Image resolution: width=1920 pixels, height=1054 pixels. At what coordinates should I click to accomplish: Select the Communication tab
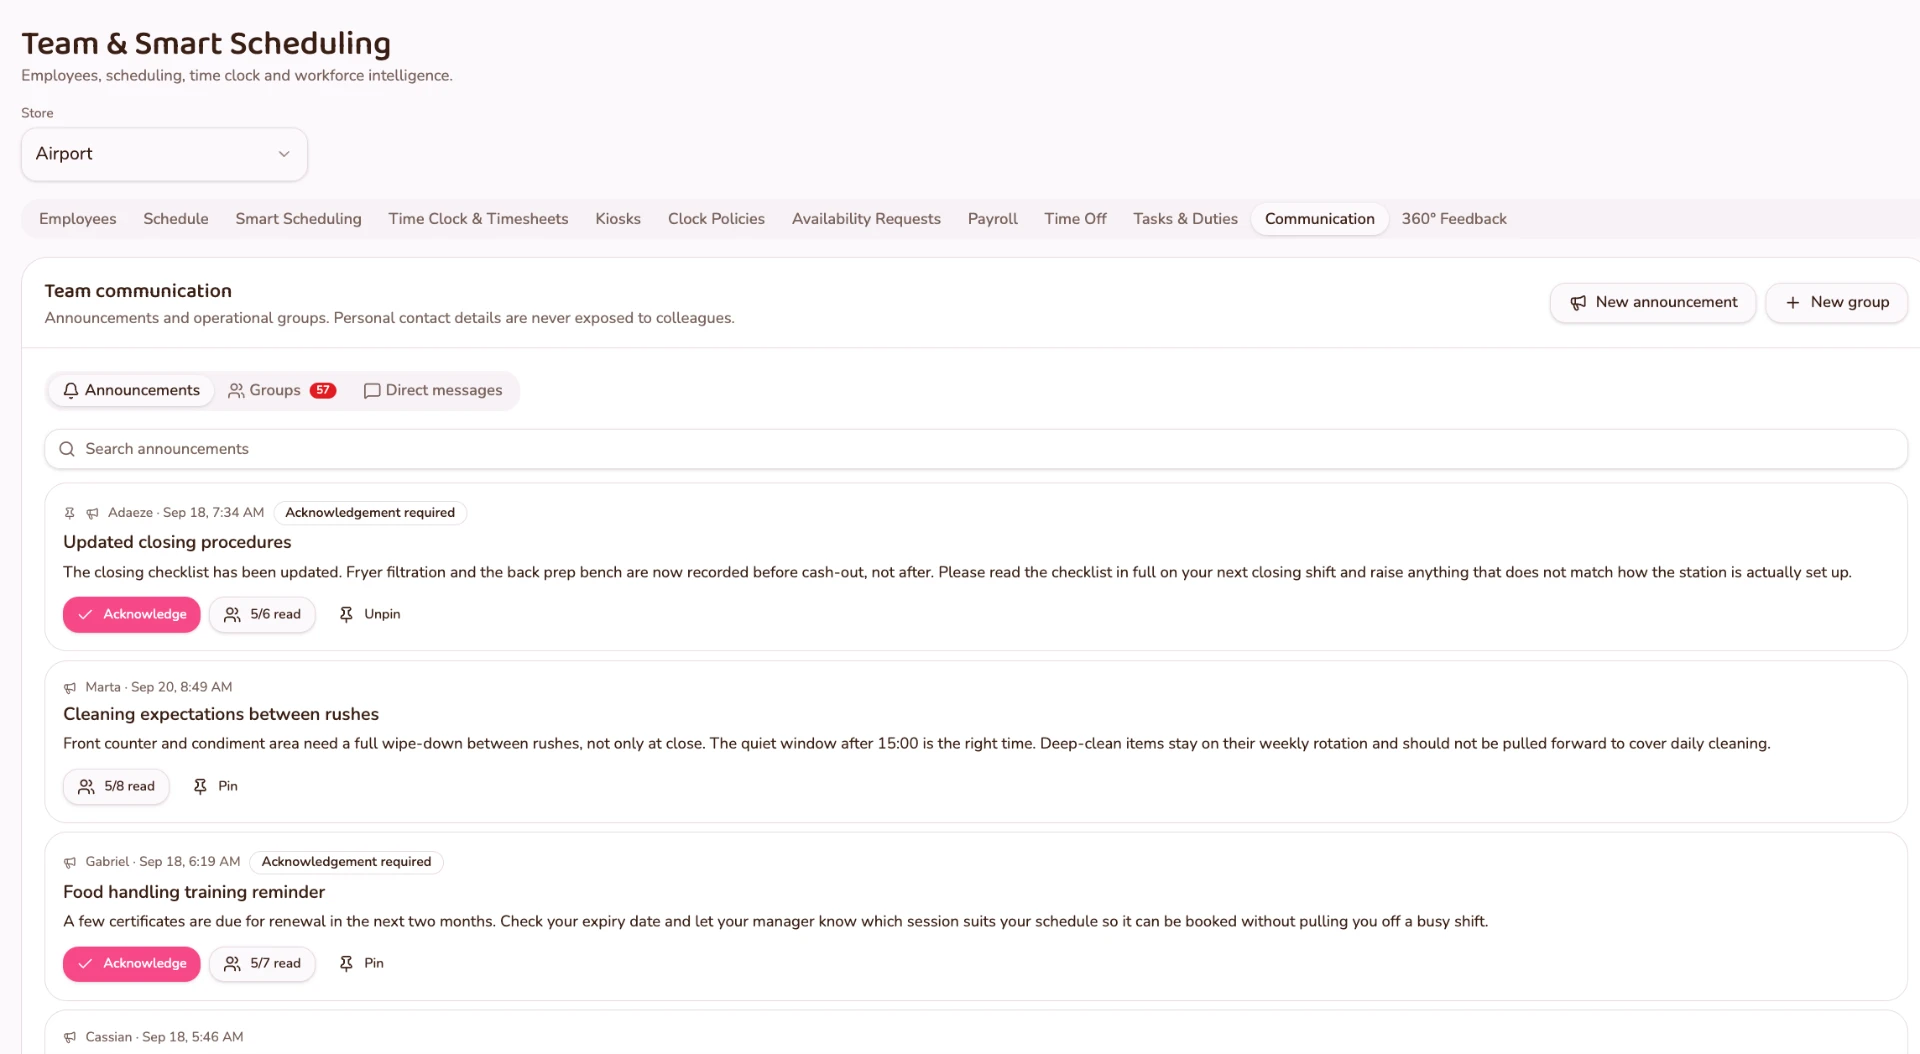1320,219
